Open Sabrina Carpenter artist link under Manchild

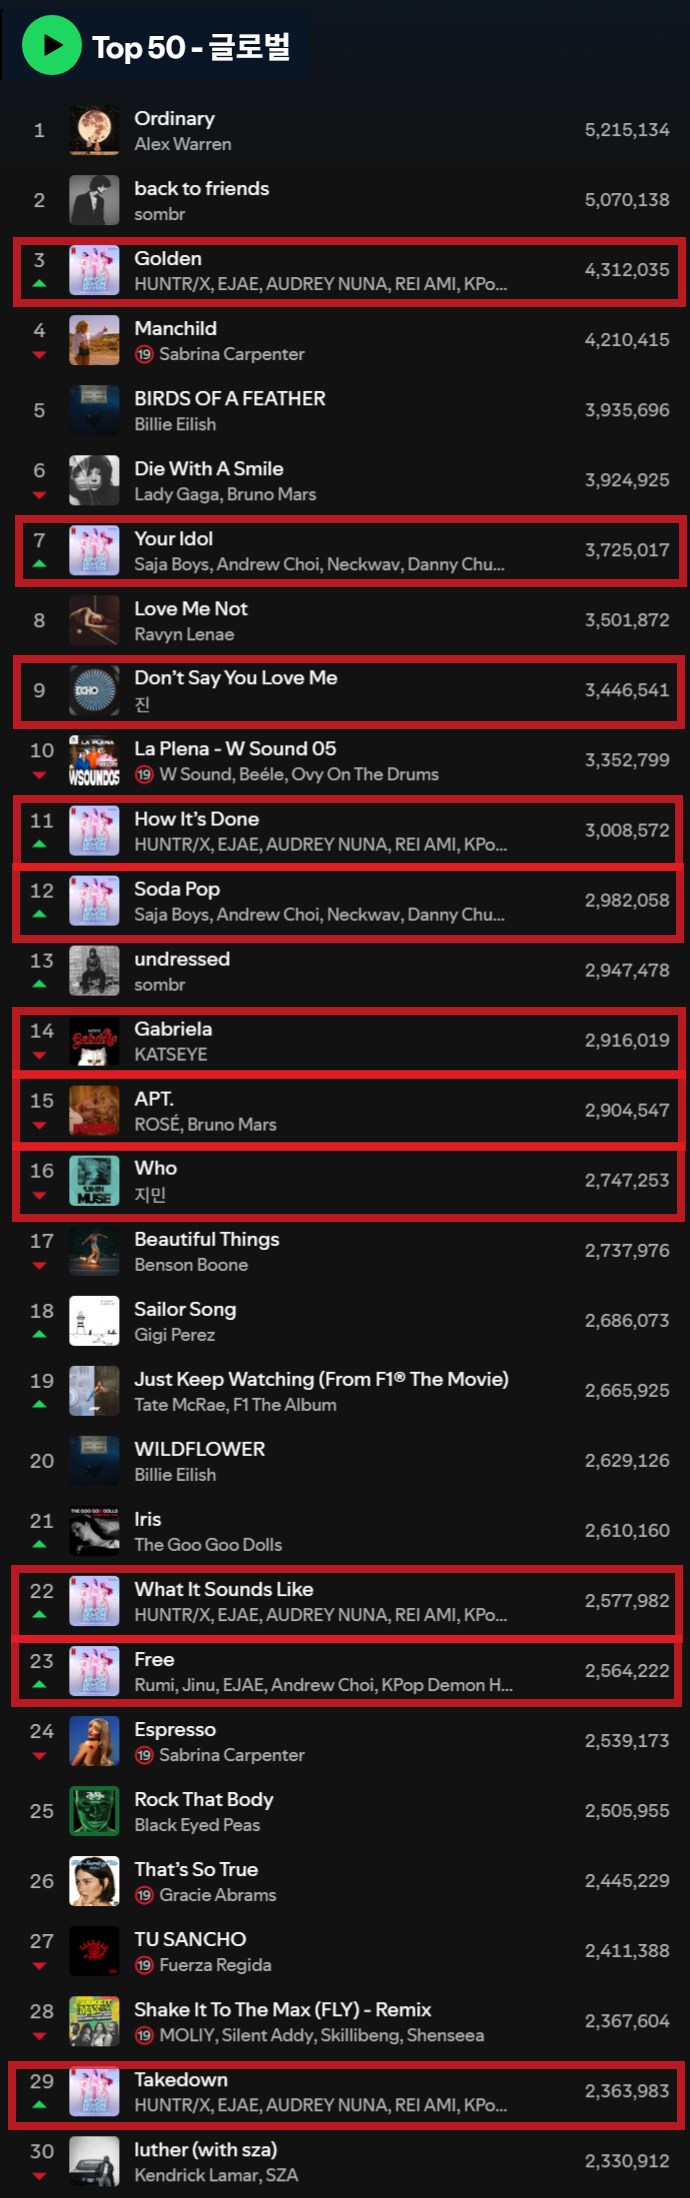pos(232,354)
